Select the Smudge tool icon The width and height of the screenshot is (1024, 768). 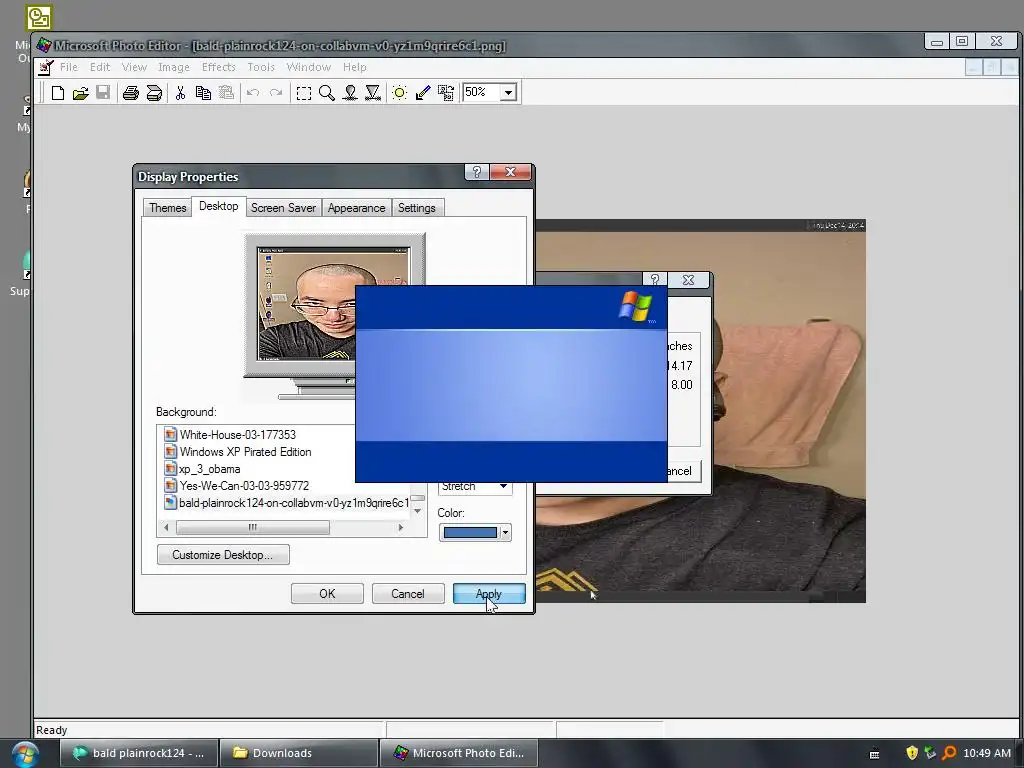[350, 93]
